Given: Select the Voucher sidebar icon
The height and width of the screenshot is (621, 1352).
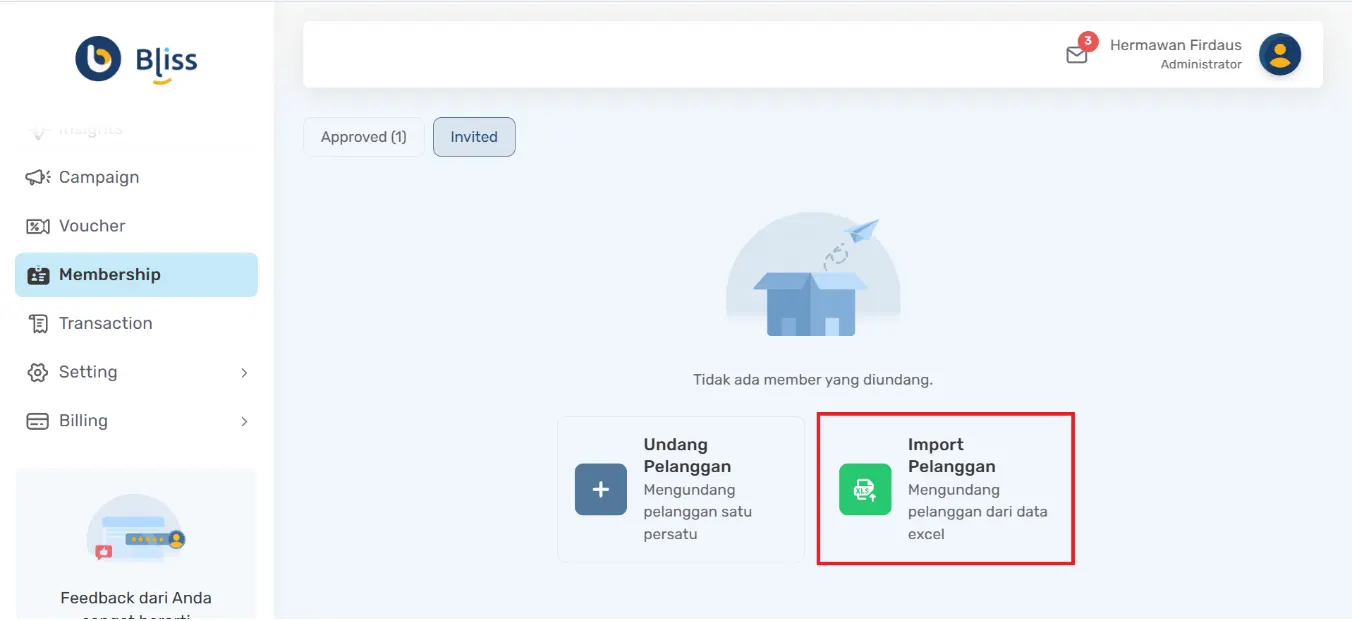Looking at the screenshot, I should tap(37, 225).
